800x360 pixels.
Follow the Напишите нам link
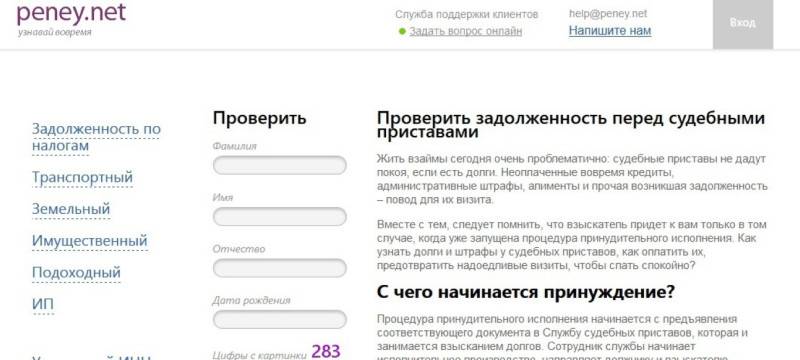click(x=610, y=31)
